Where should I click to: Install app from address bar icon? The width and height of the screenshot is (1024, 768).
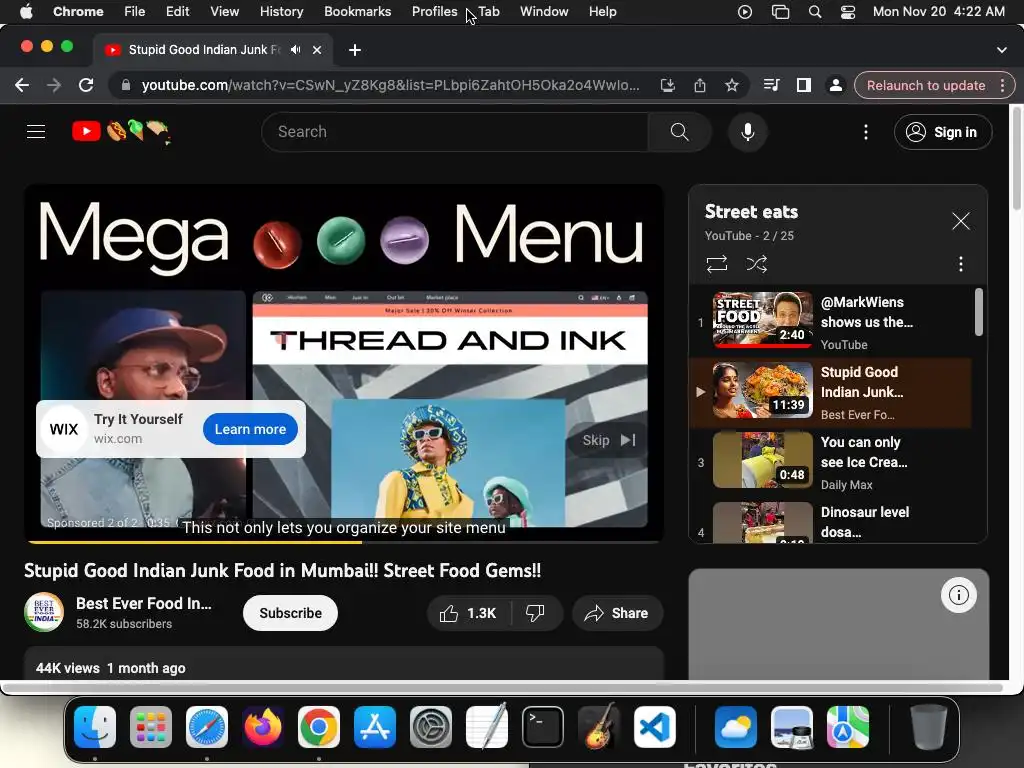click(x=667, y=86)
